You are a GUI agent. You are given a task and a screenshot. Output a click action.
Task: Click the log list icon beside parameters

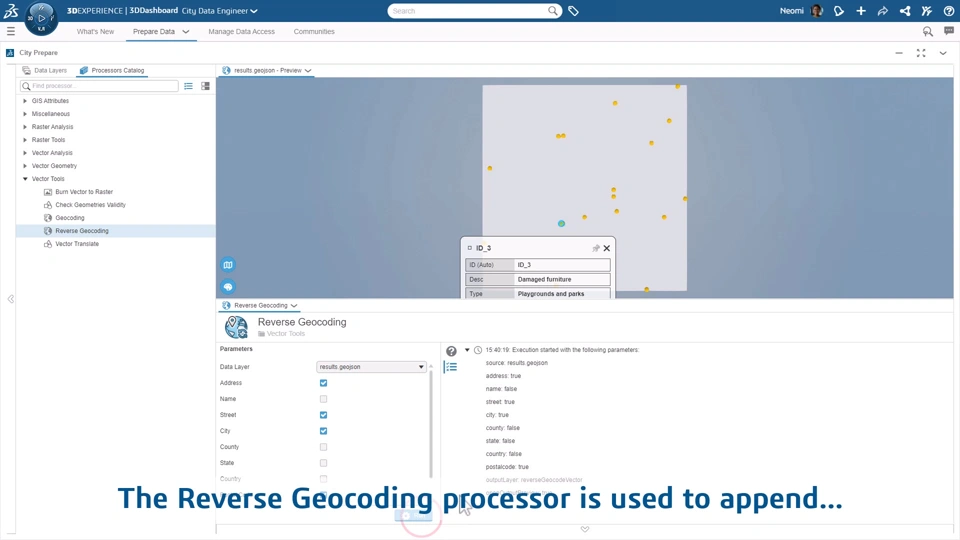coord(451,367)
